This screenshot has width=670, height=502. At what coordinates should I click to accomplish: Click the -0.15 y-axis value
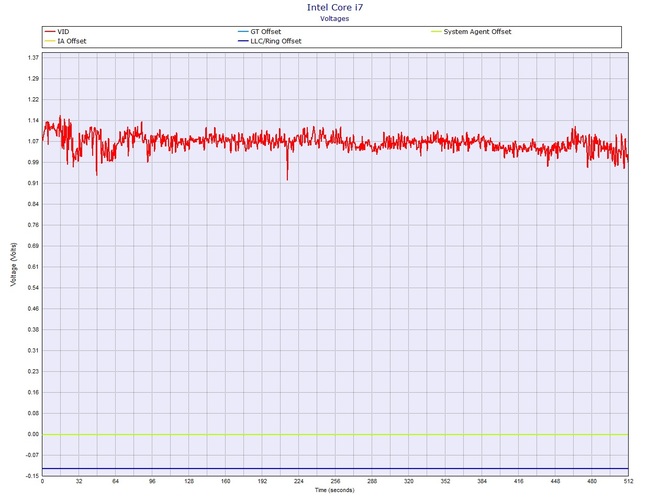(x=32, y=476)
